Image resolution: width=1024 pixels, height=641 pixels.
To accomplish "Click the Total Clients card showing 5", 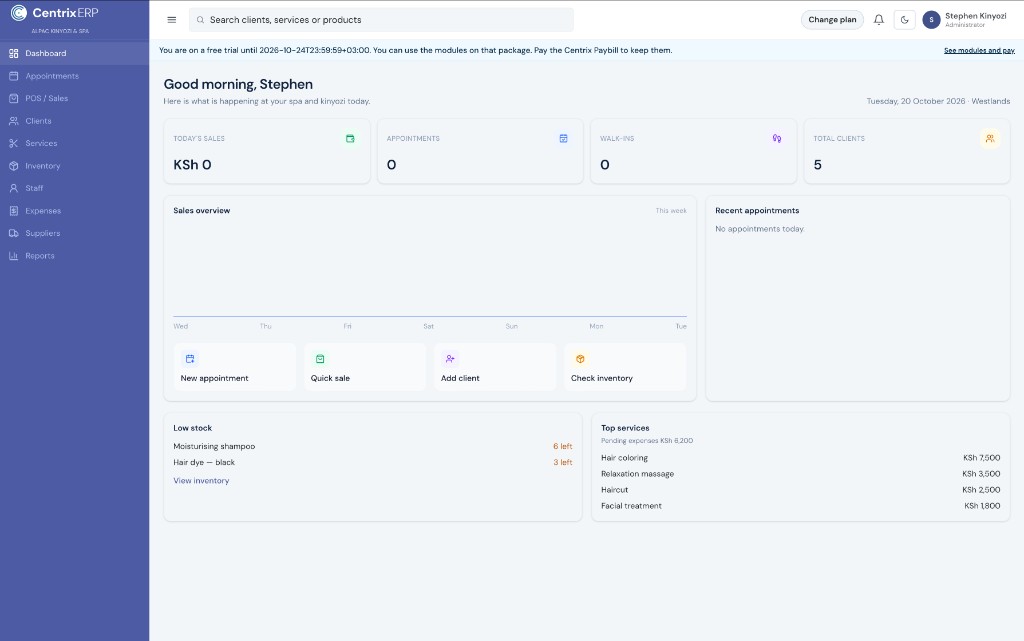I will pos(907,151).
